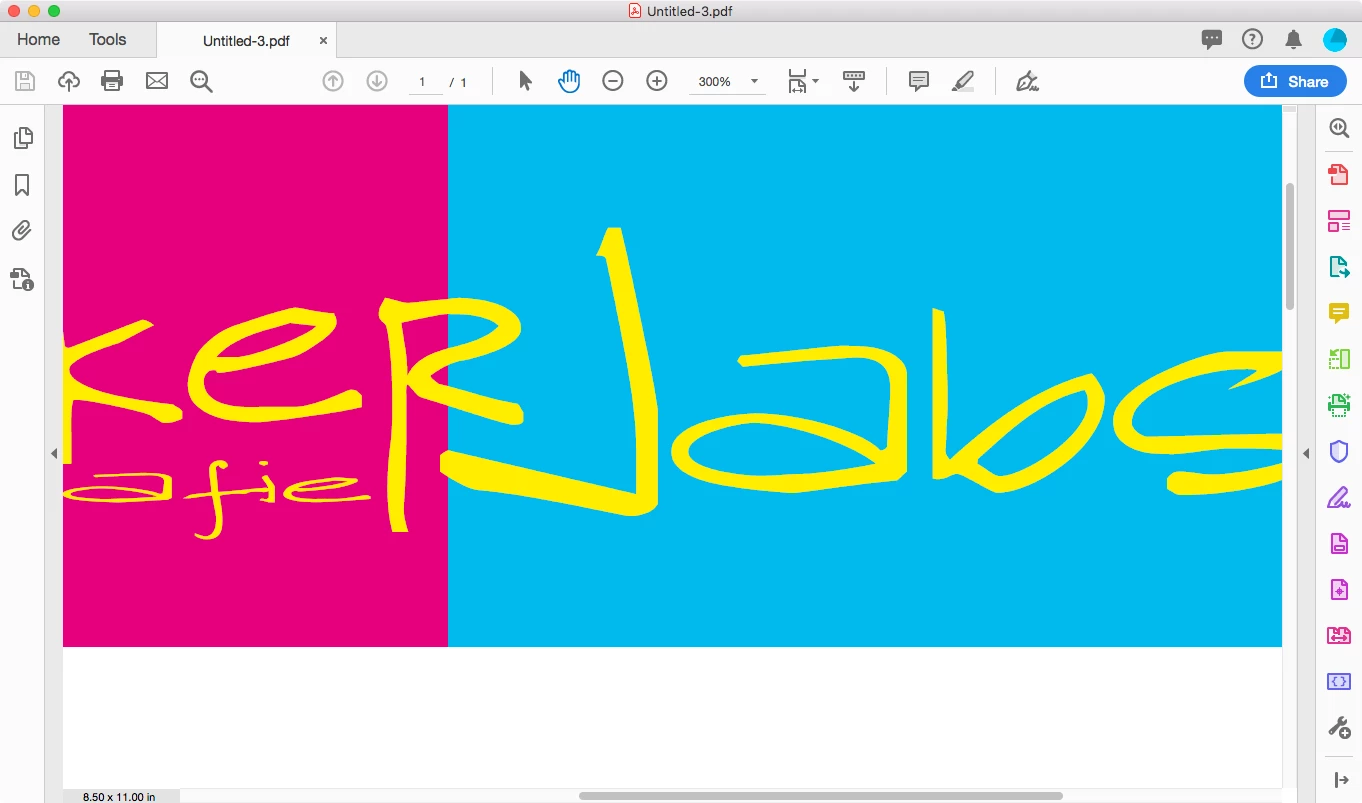Zoom in with plus button

[657, 81]
